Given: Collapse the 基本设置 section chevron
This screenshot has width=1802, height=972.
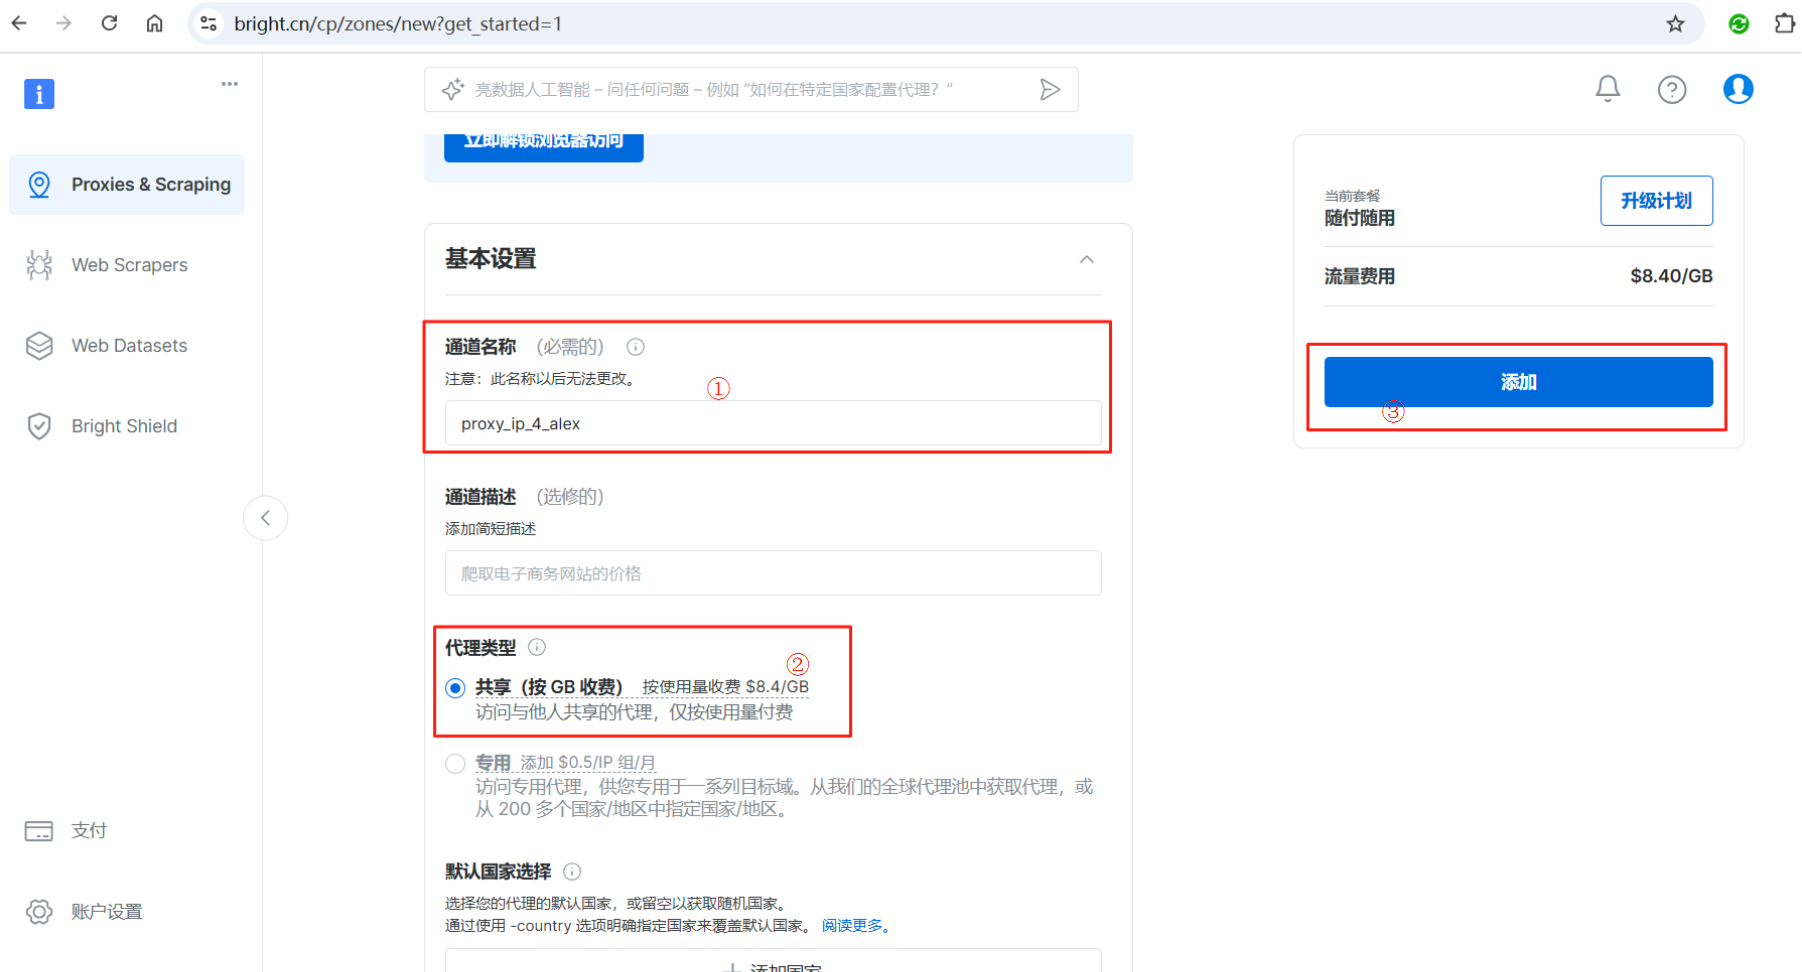Looking at the screenshot, I should tap(1087, 259).
